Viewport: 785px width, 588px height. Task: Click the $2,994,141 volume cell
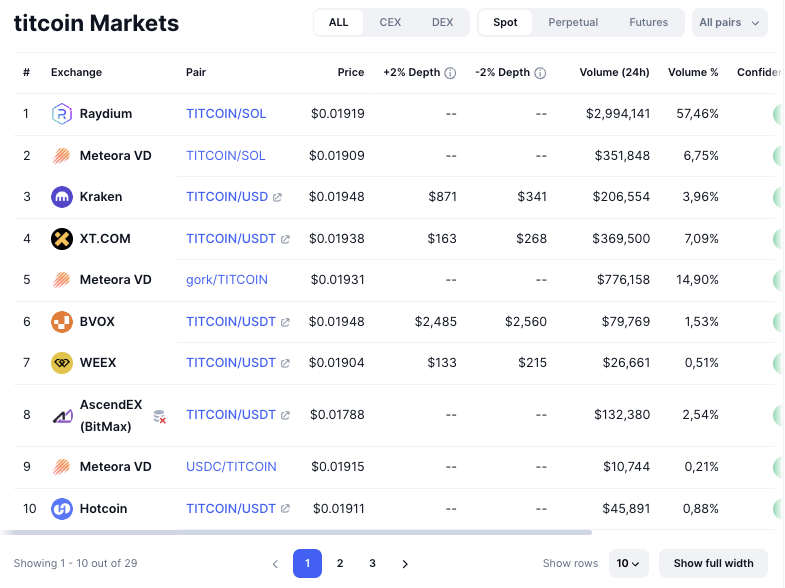618,114
